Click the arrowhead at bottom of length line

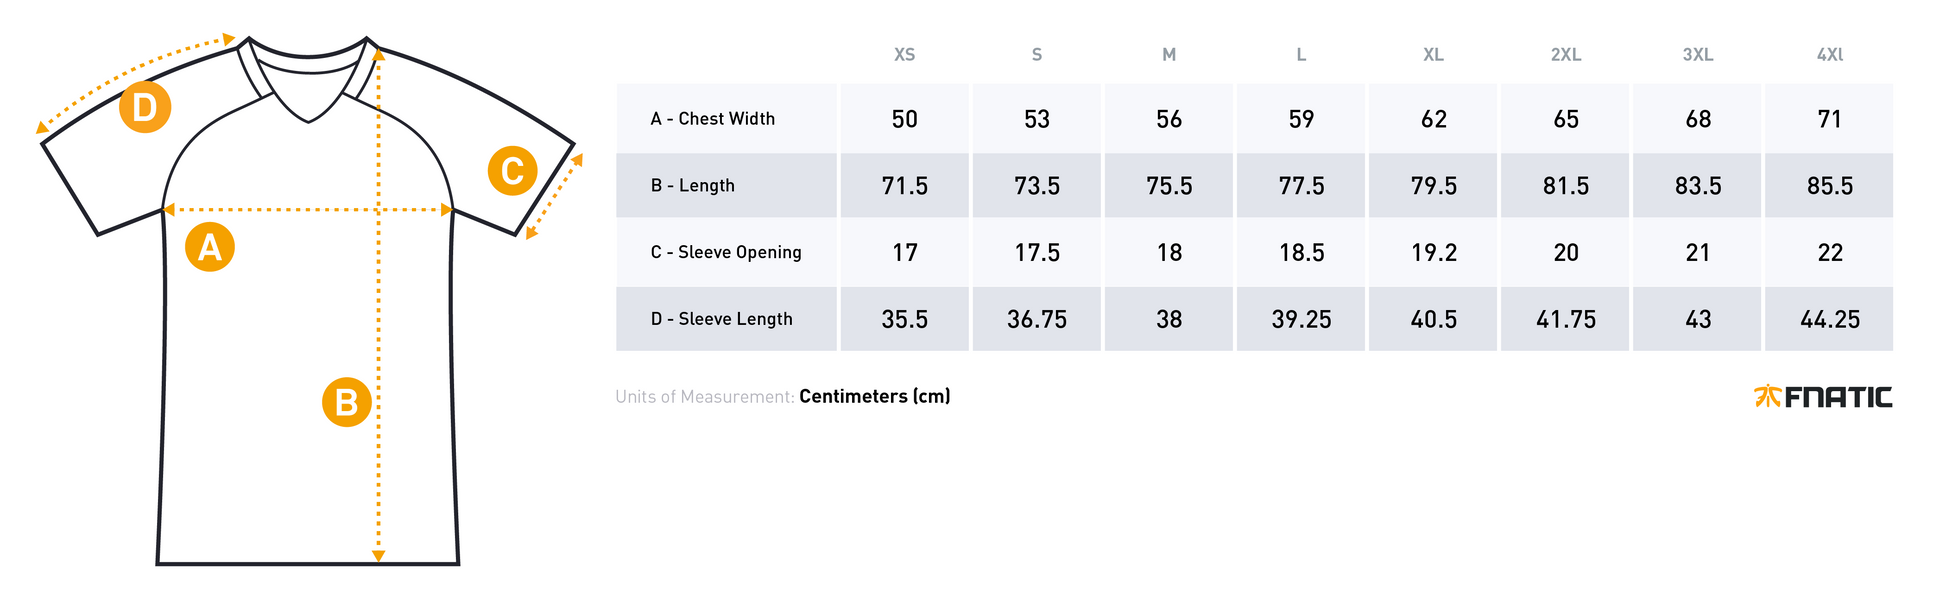378,556
